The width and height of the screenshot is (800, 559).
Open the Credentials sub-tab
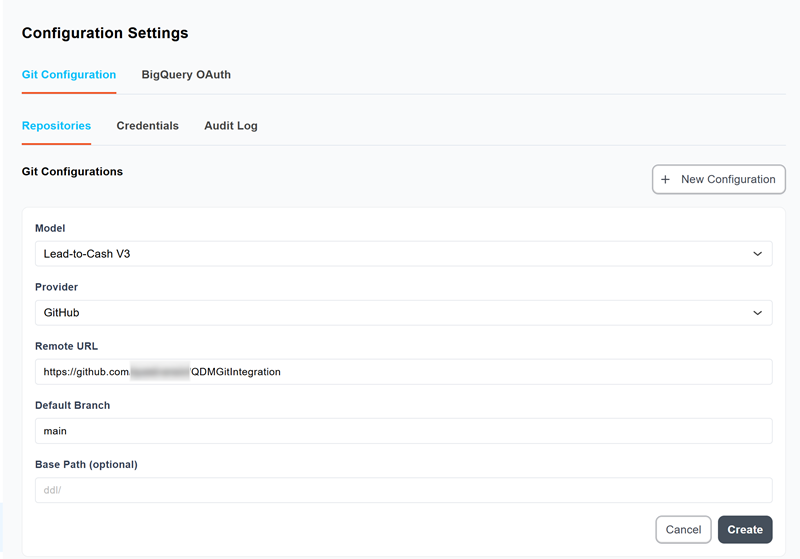tap(147, 125)
